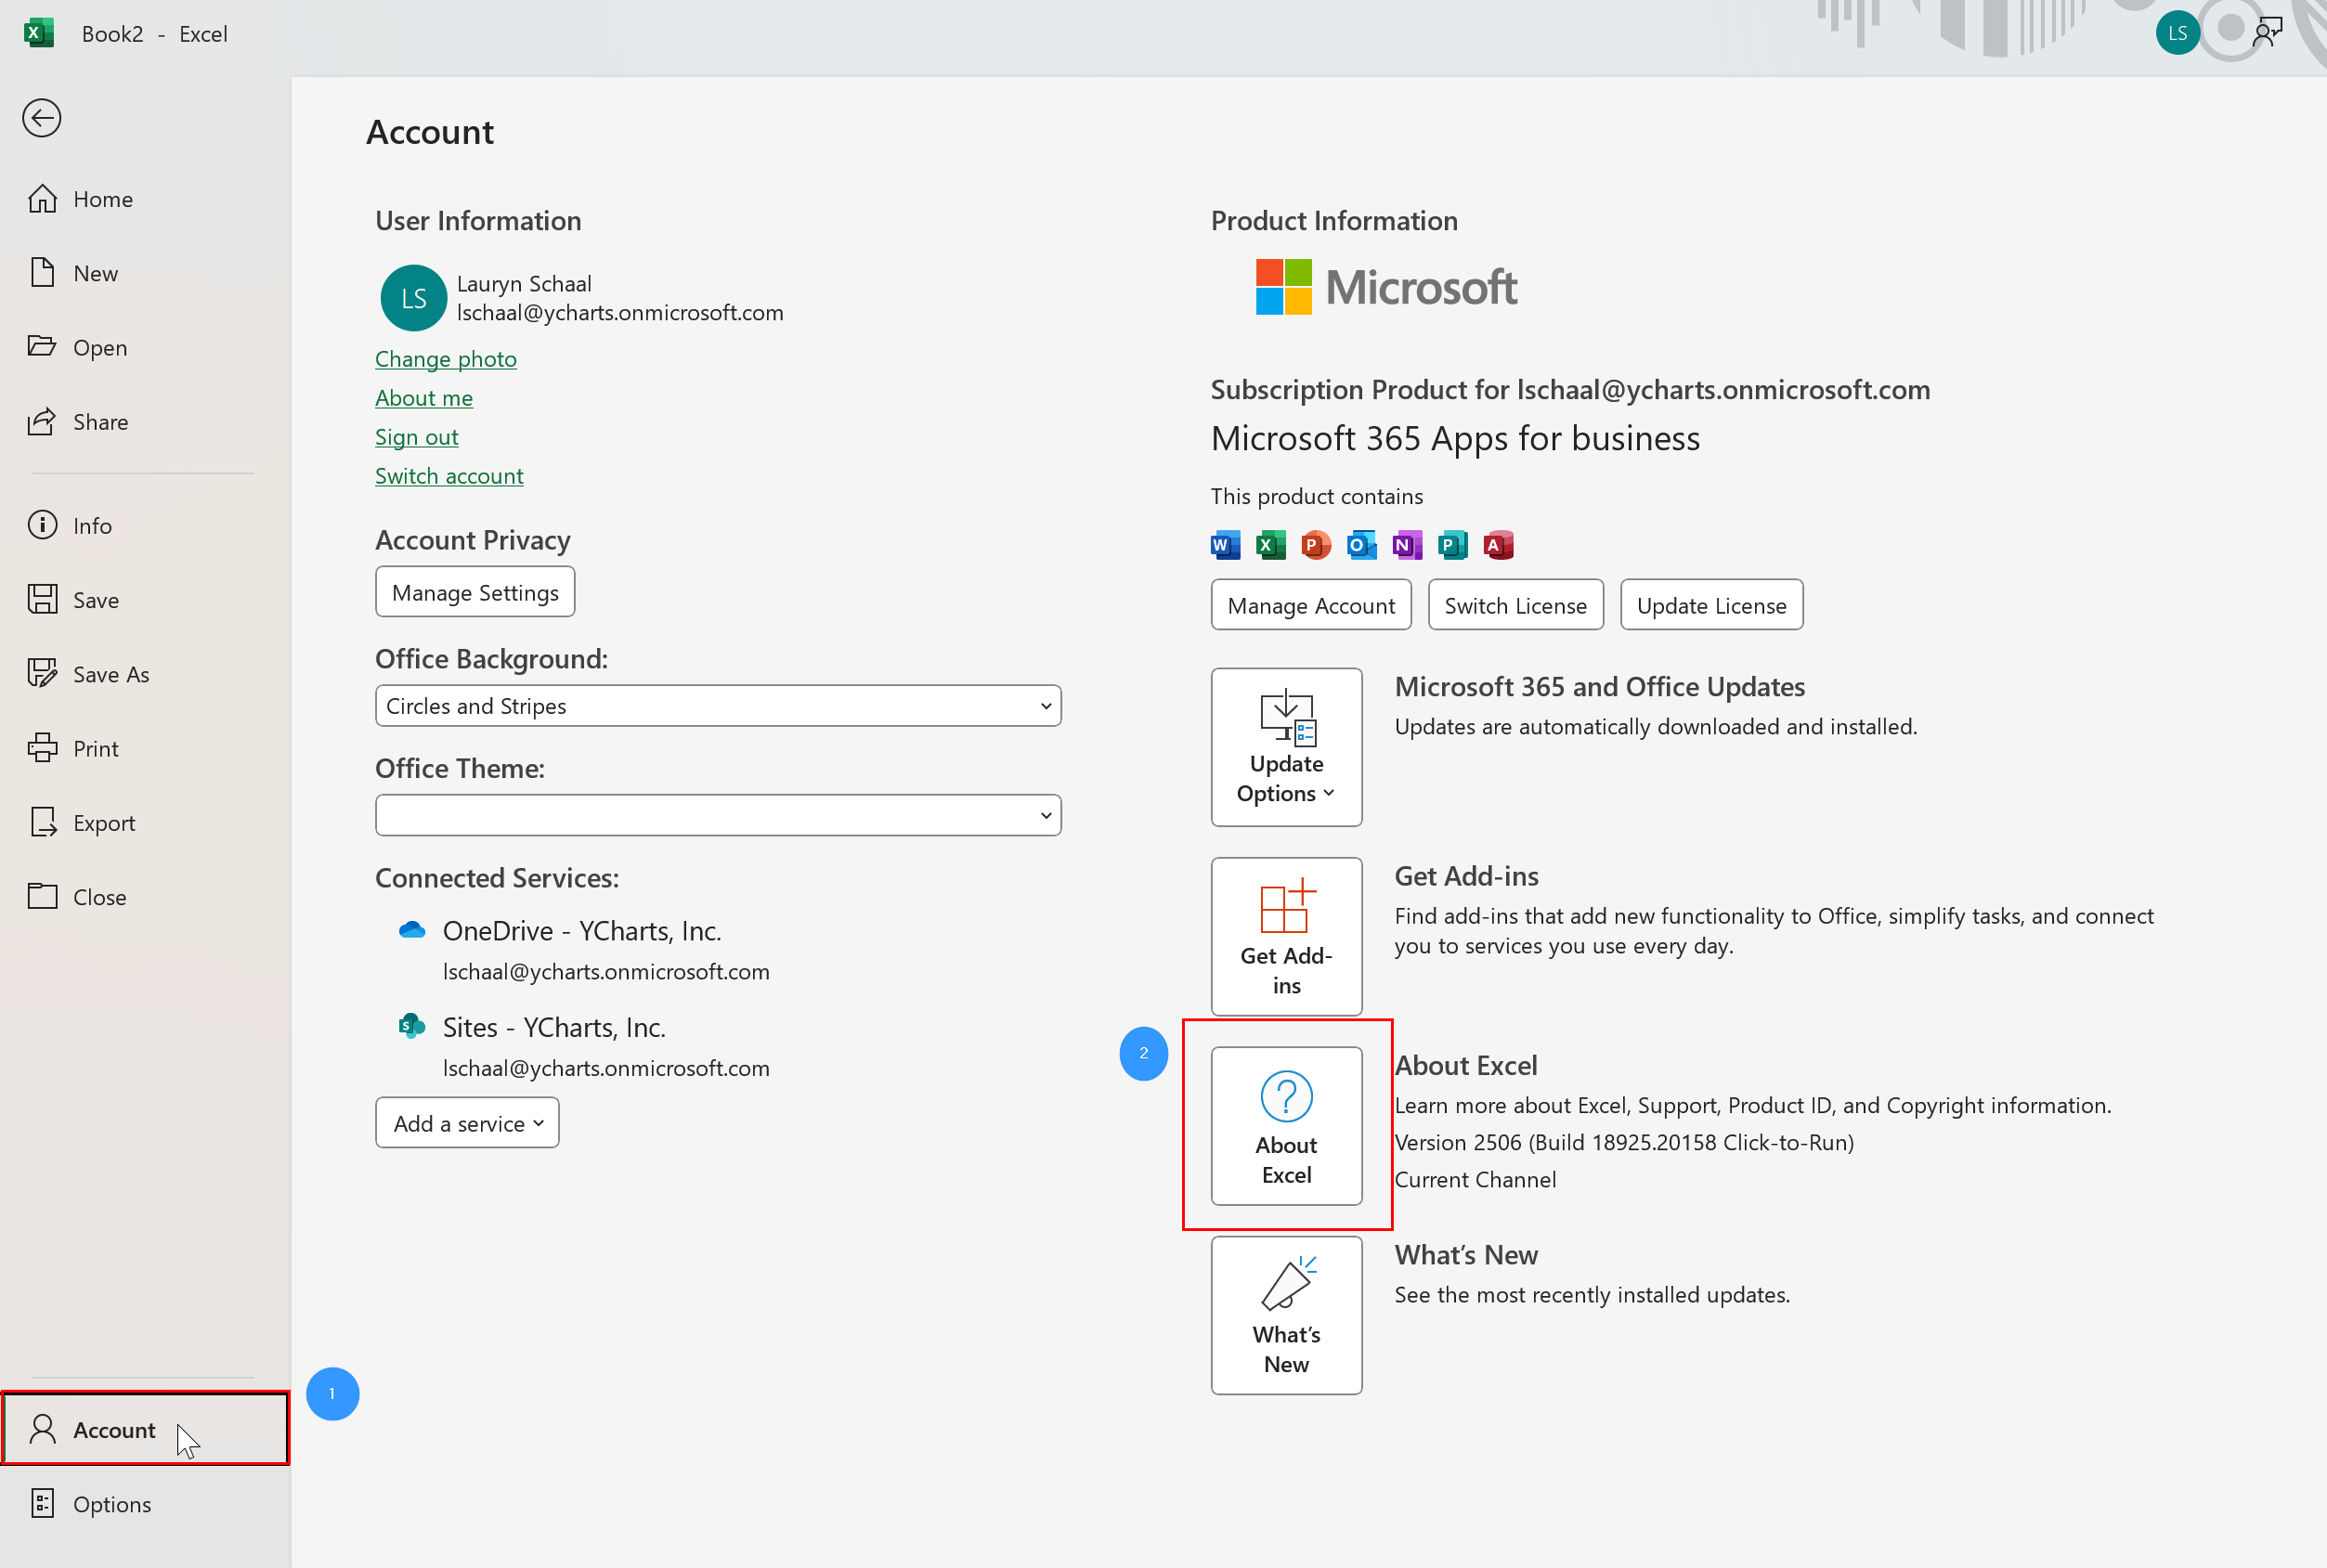Click the Excel app icon under This product contains
Screen dimensions: 2327x1568
click(1270, 545)
